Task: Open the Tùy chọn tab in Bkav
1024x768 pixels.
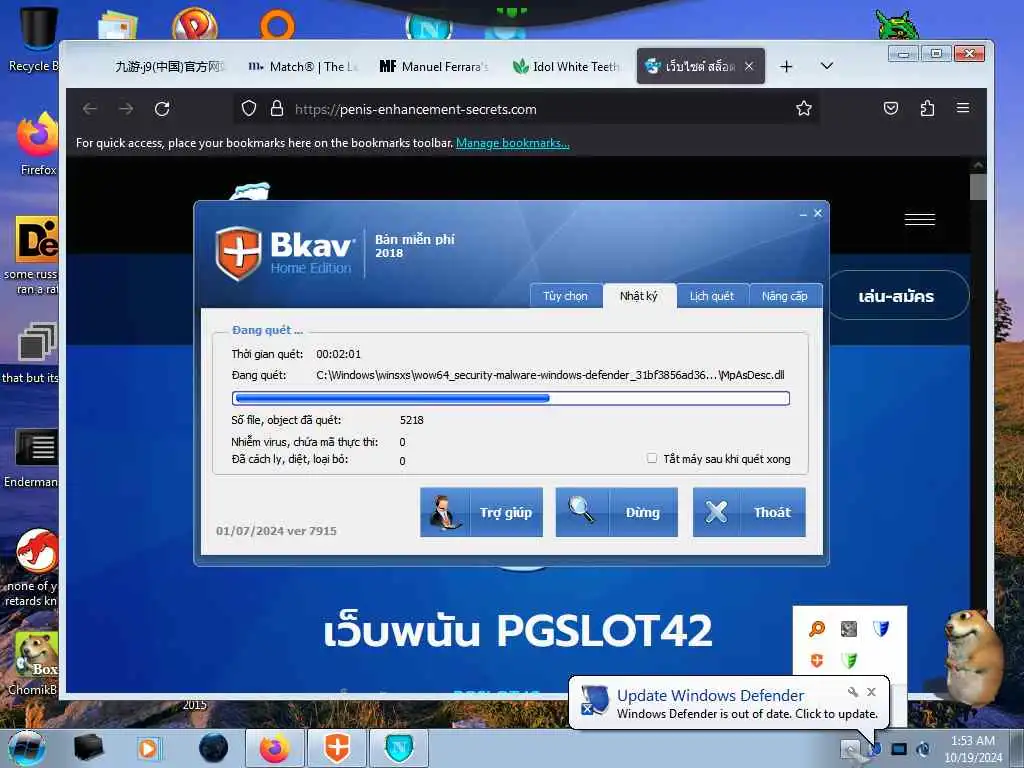Action: tap(566, 296)
